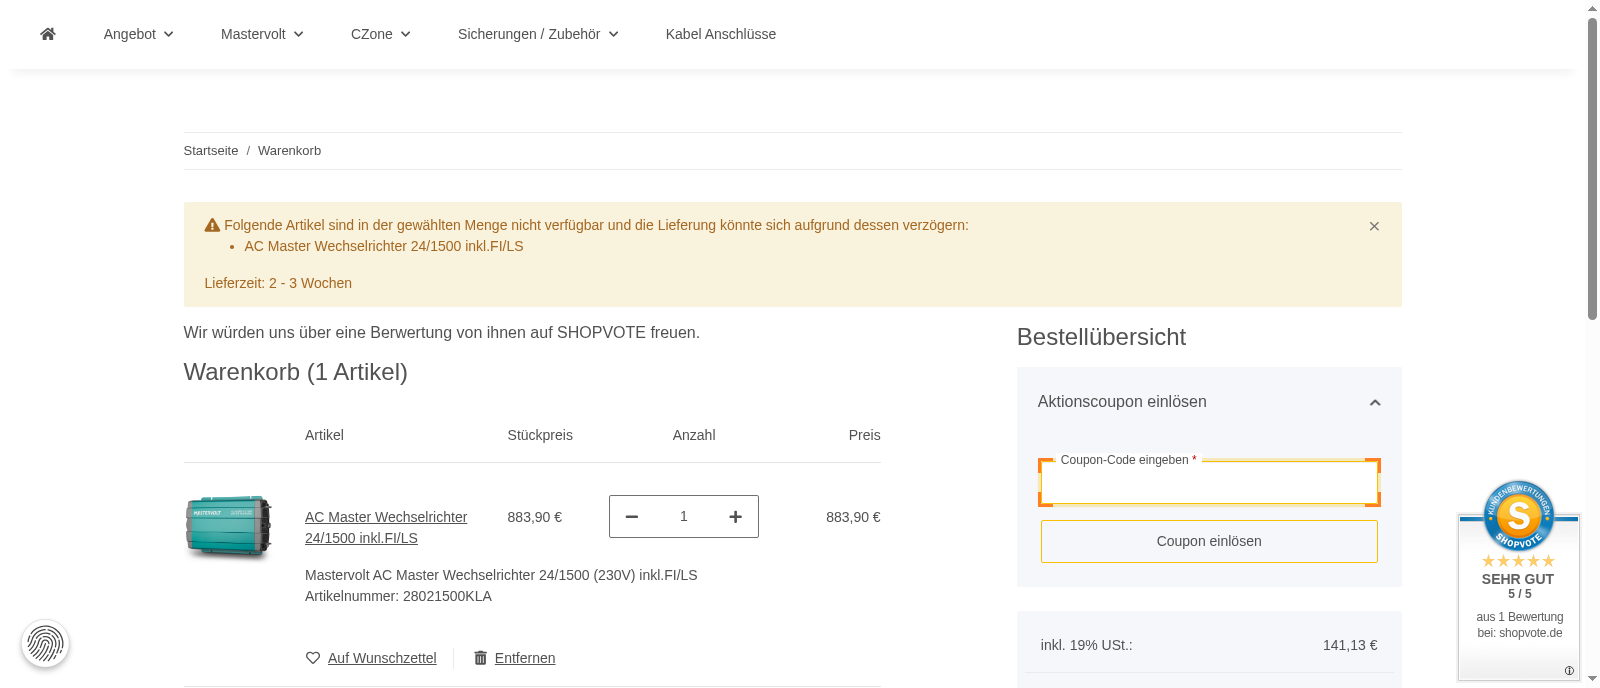The image size is (1600, 688).
Task: Click the trash icon next to Entfernen
Action: click(480, 658)
